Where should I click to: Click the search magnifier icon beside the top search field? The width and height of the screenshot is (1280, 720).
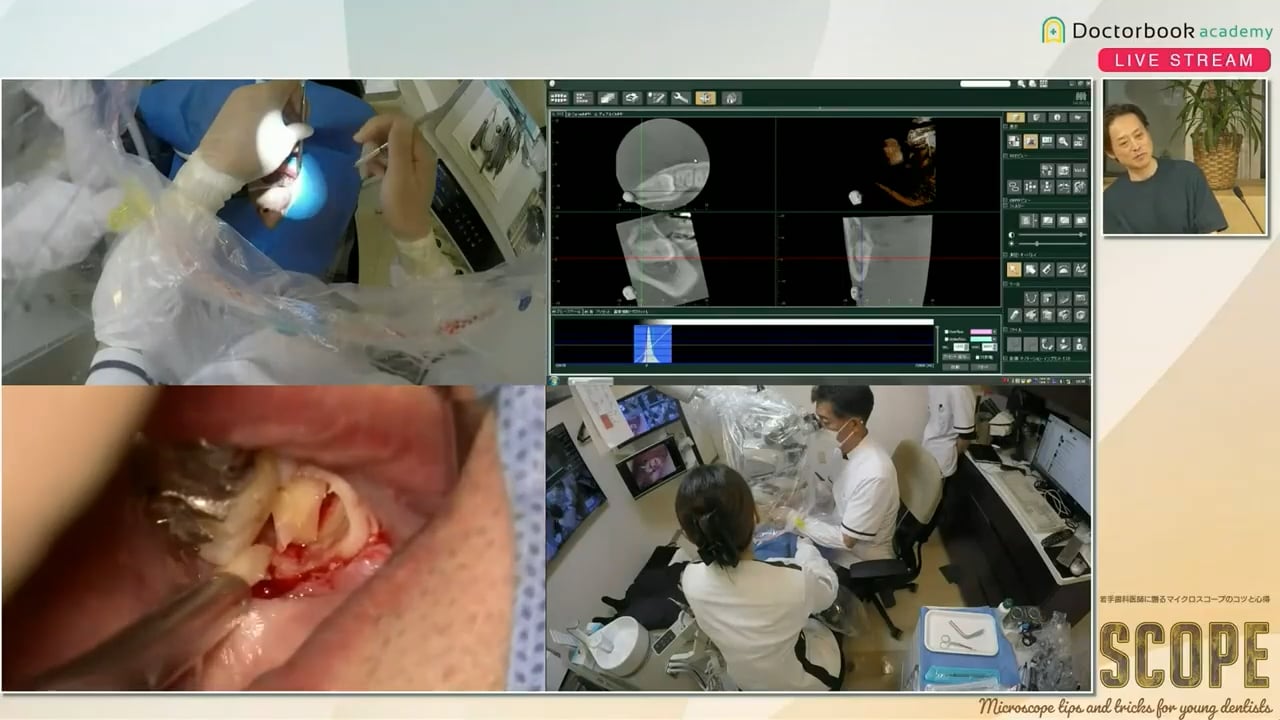point(1021,84)
